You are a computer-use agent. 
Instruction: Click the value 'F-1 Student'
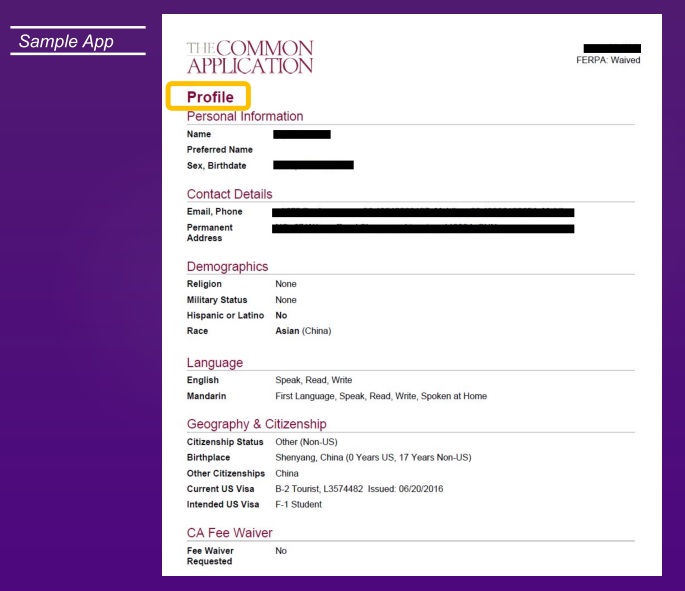point(298,504)
